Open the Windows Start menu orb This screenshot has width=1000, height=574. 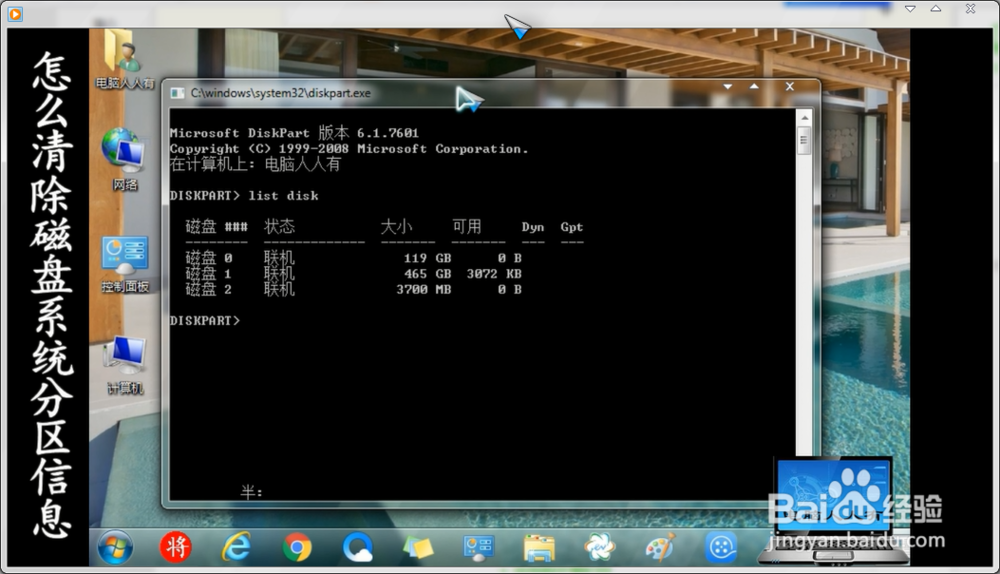(115, 547)
